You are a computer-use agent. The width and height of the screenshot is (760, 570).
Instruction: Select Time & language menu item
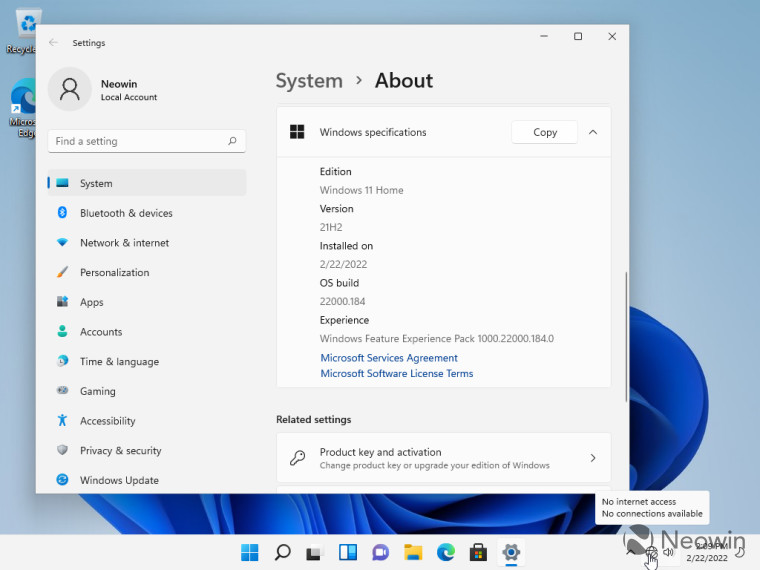[x=119, y=362]
